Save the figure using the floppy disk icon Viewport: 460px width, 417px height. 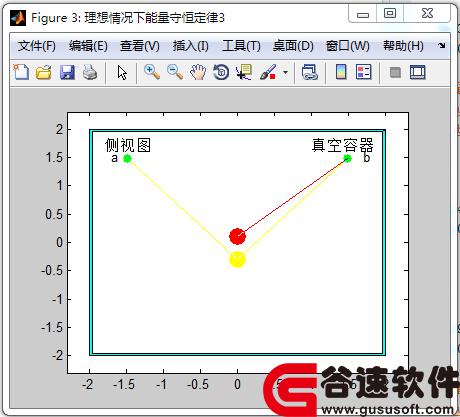click(67, 72)
